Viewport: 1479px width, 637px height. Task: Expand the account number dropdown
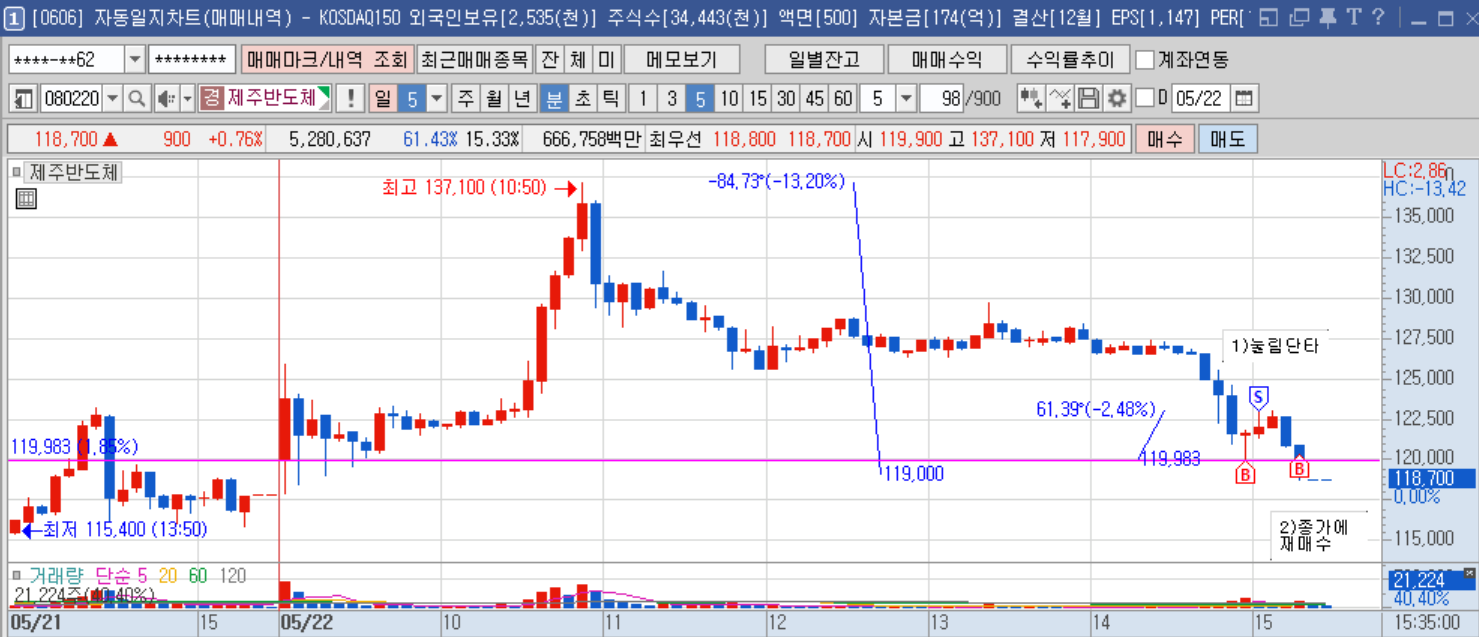tap(135, 59)
